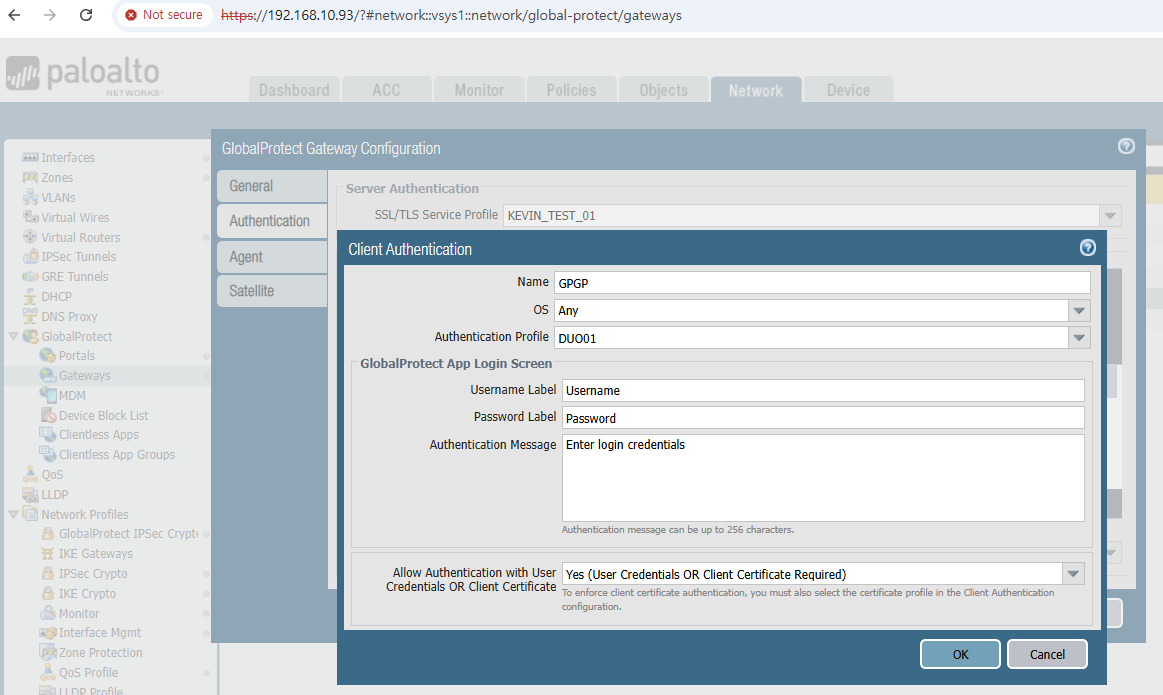Collapse the GlobalProtect tree node

(x=13, y=336)
